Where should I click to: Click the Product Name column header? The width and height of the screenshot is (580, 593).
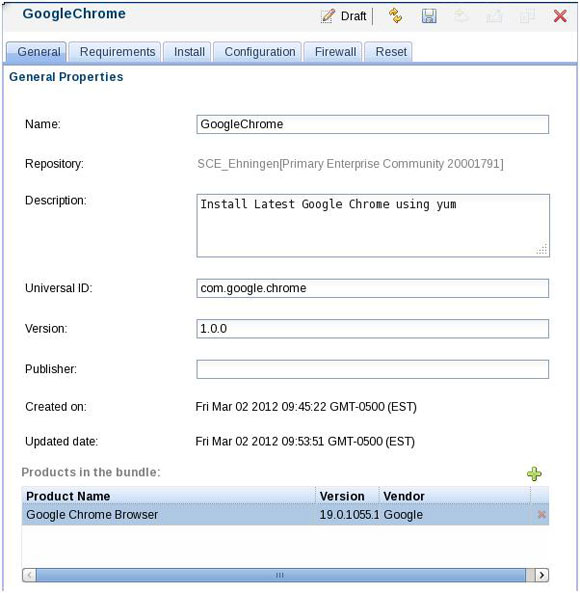tap(169, 496)
